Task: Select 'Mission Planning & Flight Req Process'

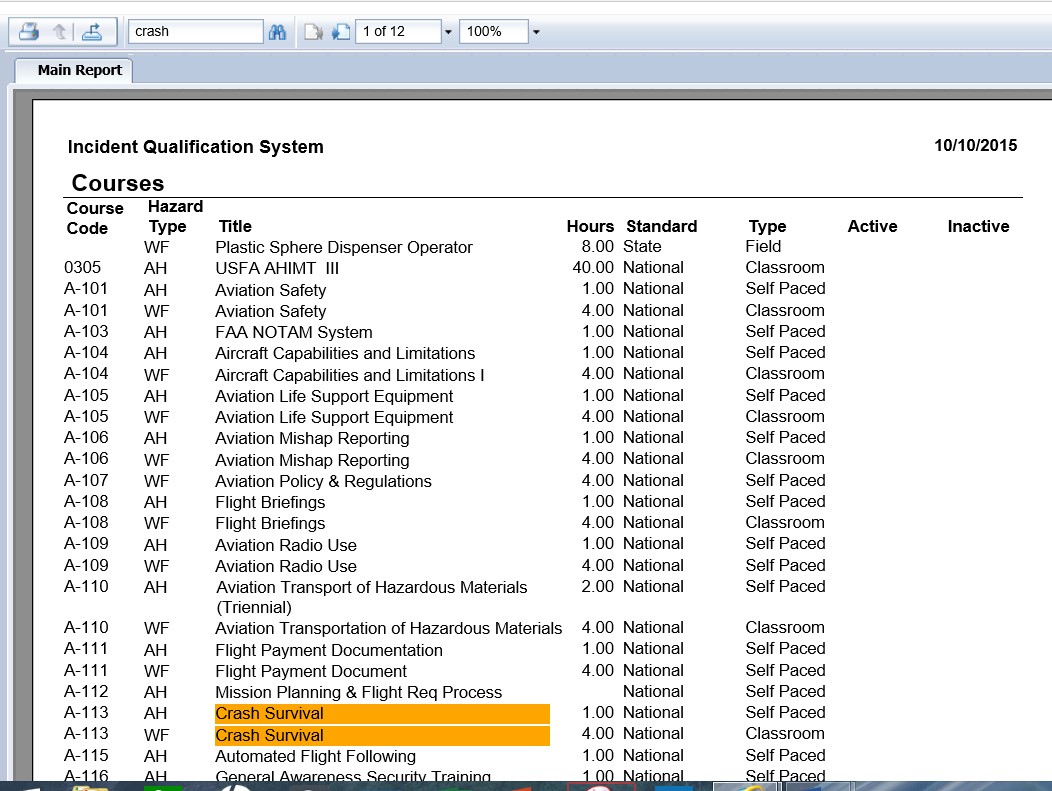Action: coord(358,692)
